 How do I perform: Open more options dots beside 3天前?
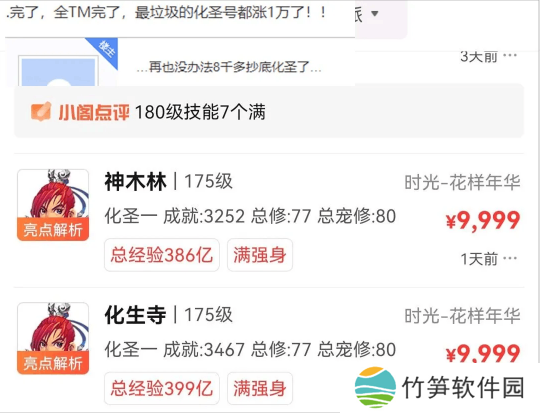510,55
